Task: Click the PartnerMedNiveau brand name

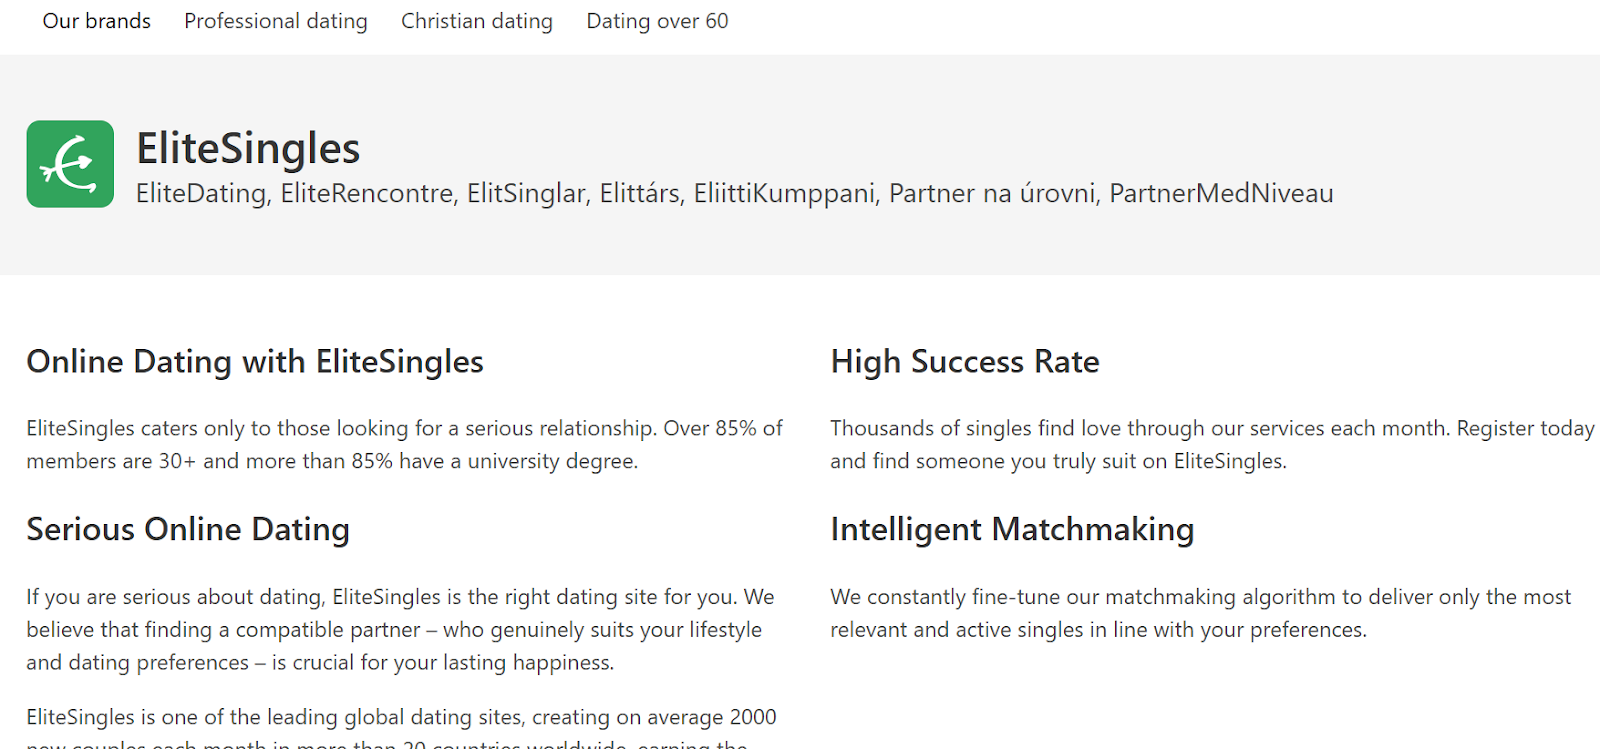Action: (x=1221, y=193)
